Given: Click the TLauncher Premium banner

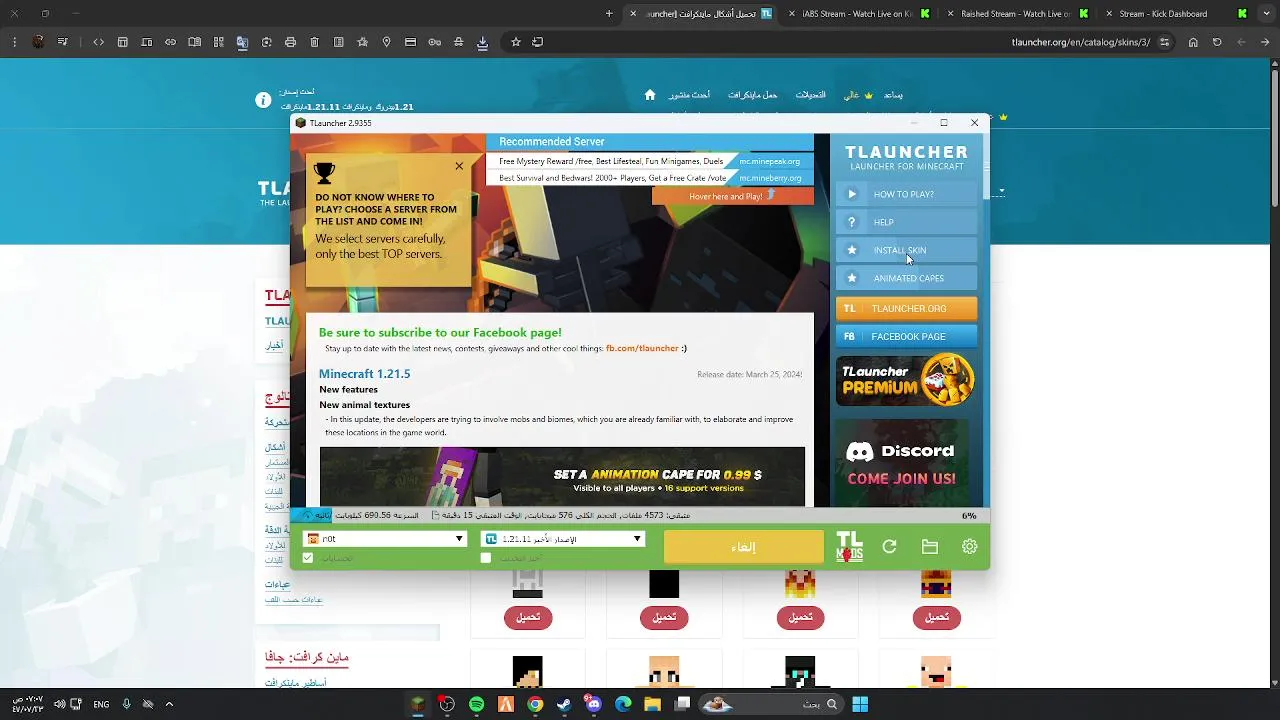Looking at the screenshot, I should click(x=905, y=380).
